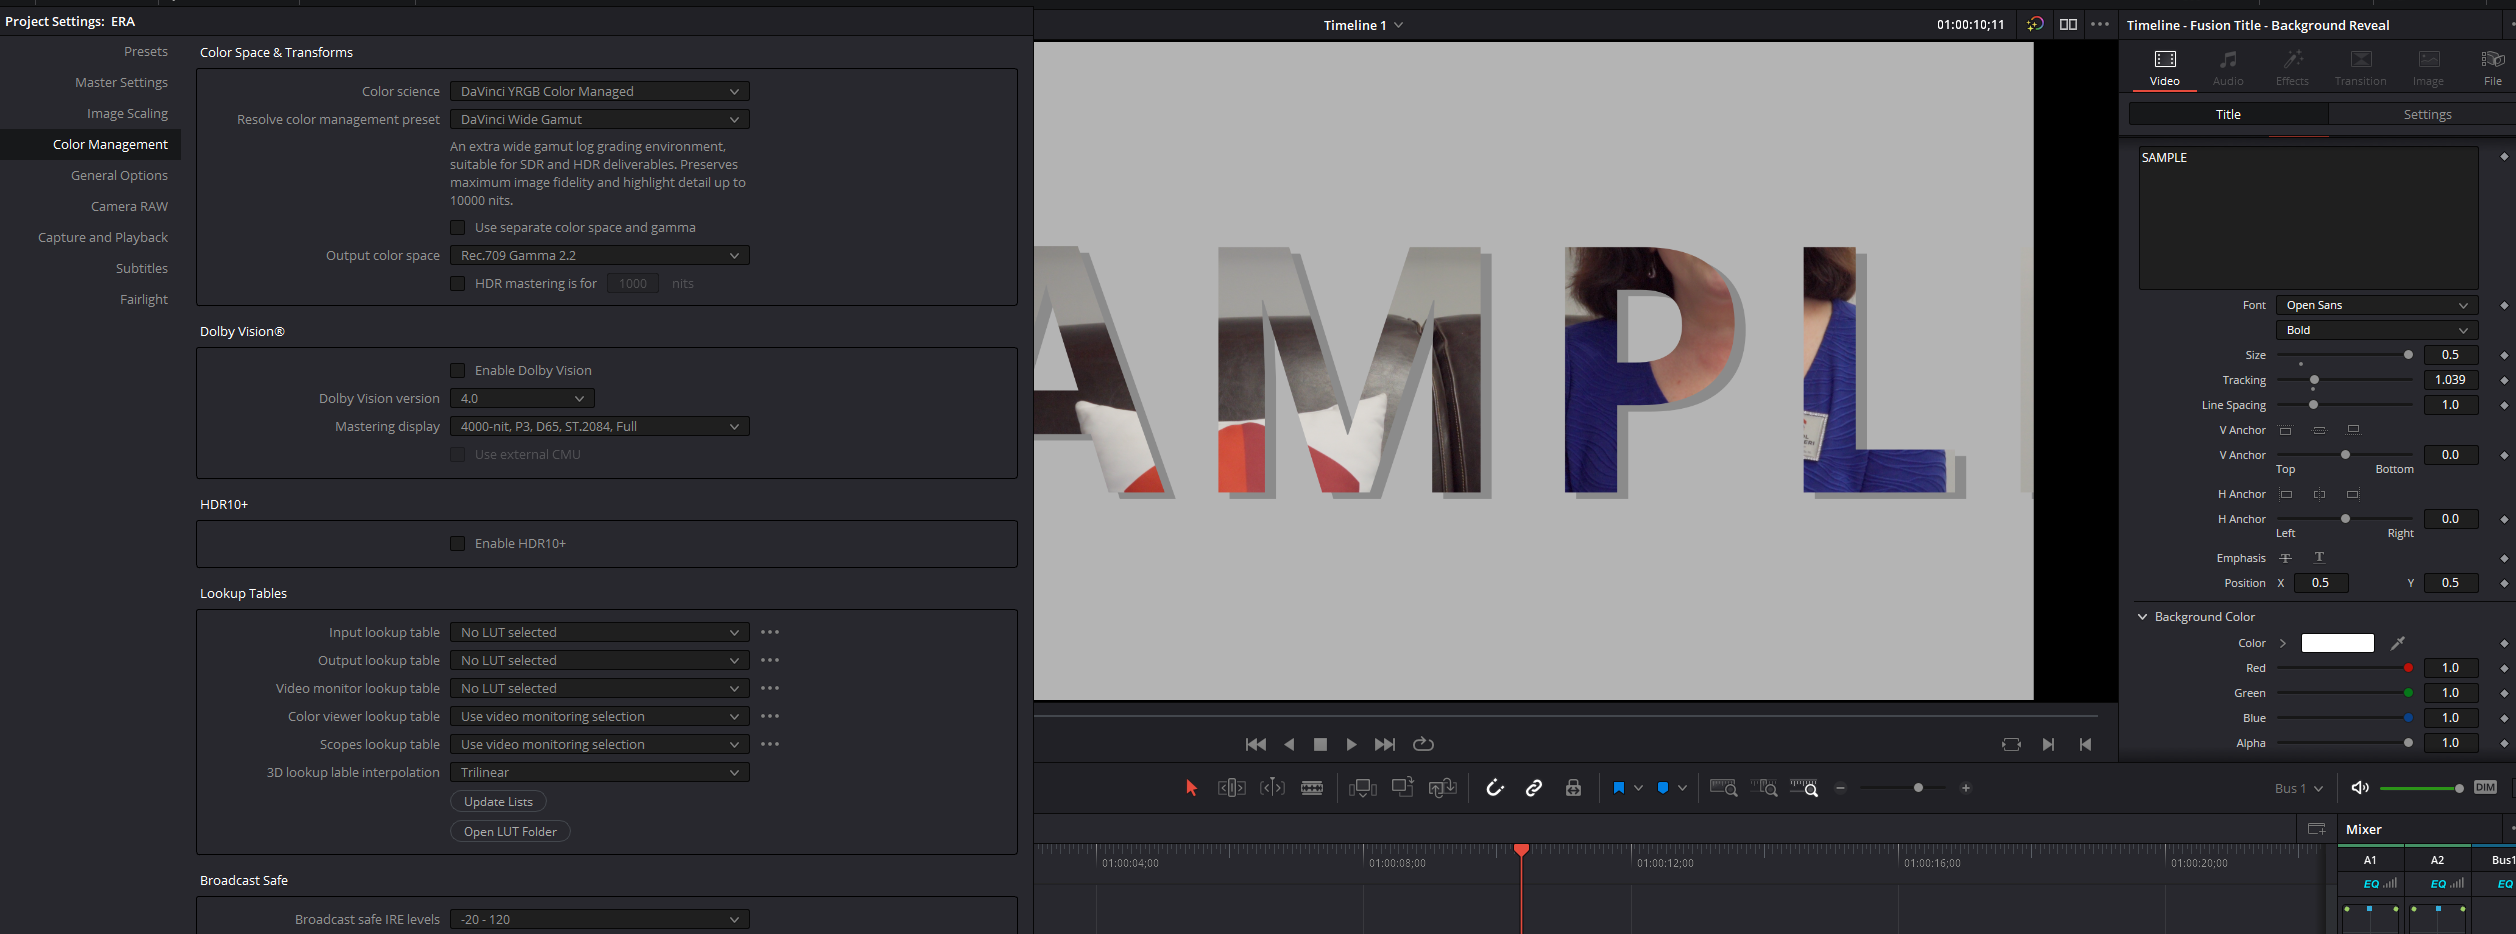Open Color science dropdown
The height and width of the screenshot is (934, 2516).
(x=599, y=91)
